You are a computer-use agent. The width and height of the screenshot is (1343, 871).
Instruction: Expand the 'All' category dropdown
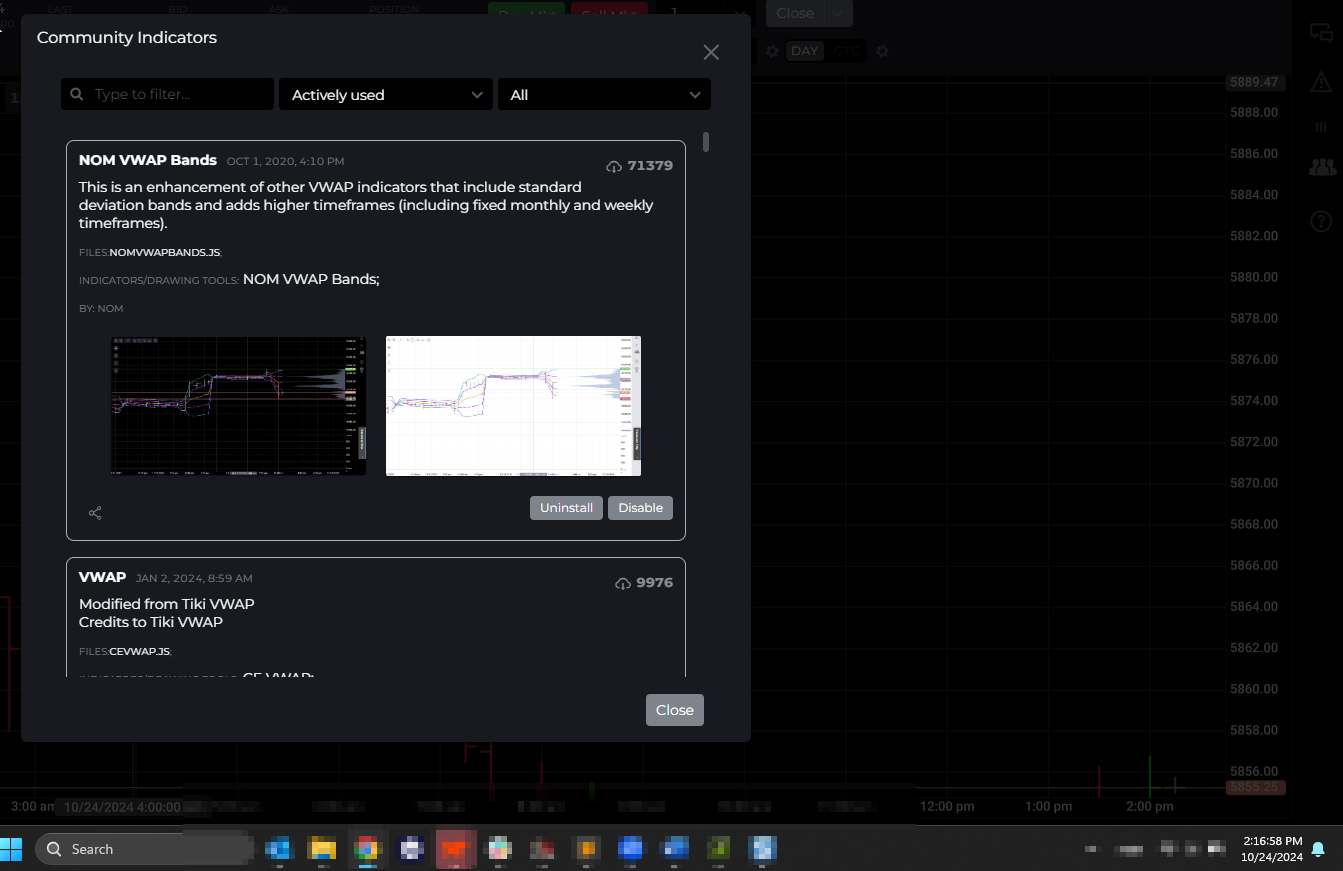(604, 95)
